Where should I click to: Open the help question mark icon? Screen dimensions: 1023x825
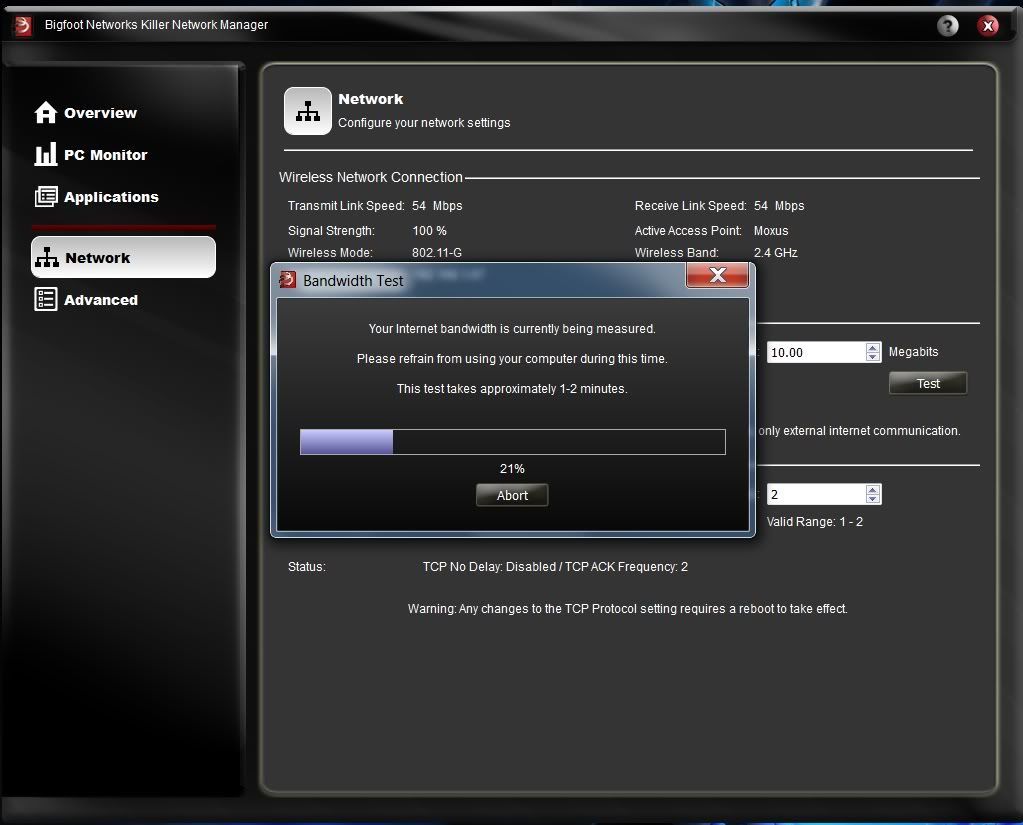(x=947, y=25)
